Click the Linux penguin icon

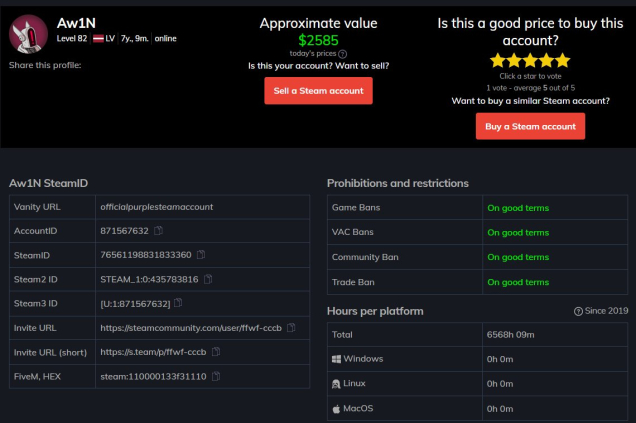click(336, 383)
